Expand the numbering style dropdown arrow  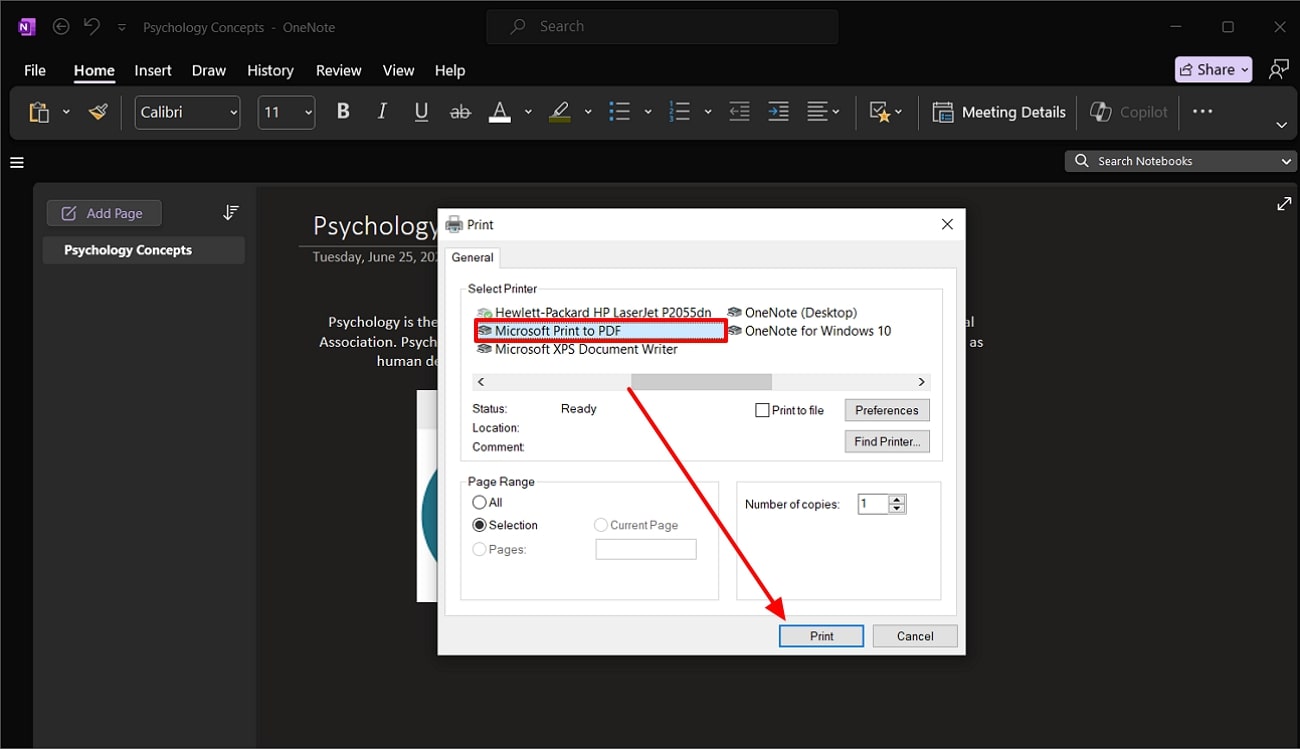[708, 112]
